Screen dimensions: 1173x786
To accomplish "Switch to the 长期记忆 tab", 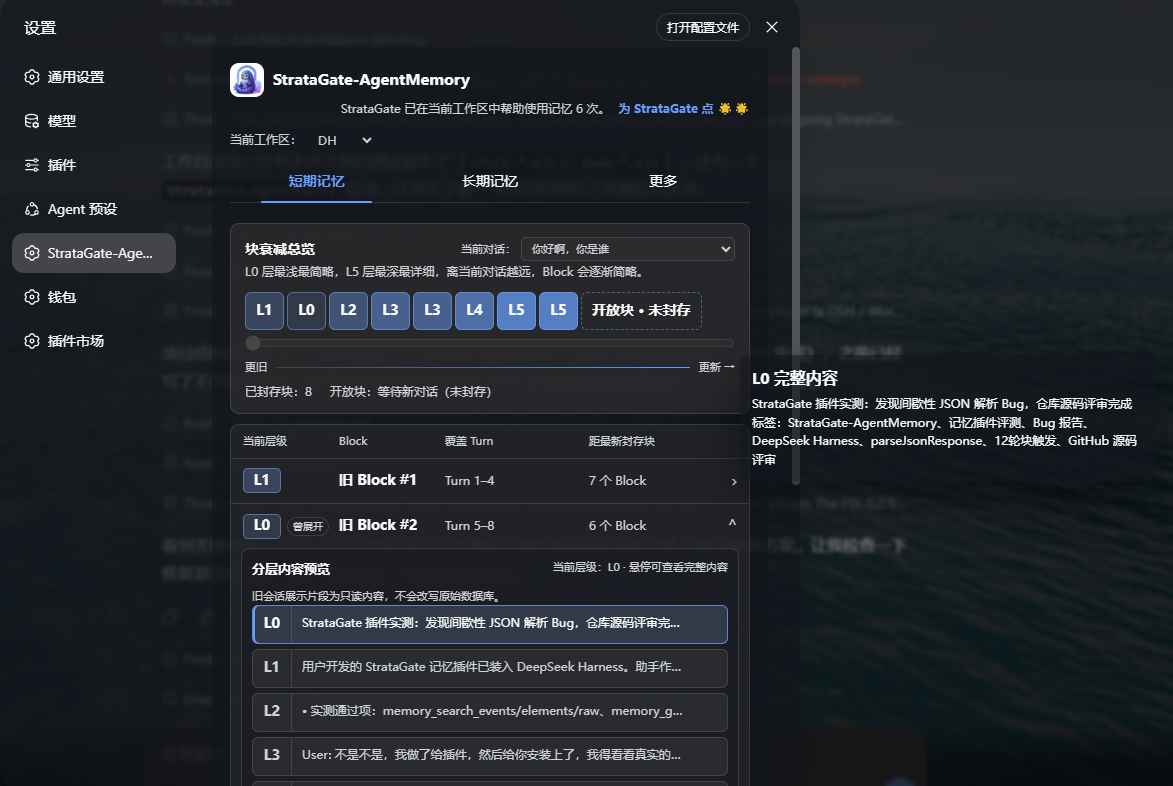I will [490, 181].
